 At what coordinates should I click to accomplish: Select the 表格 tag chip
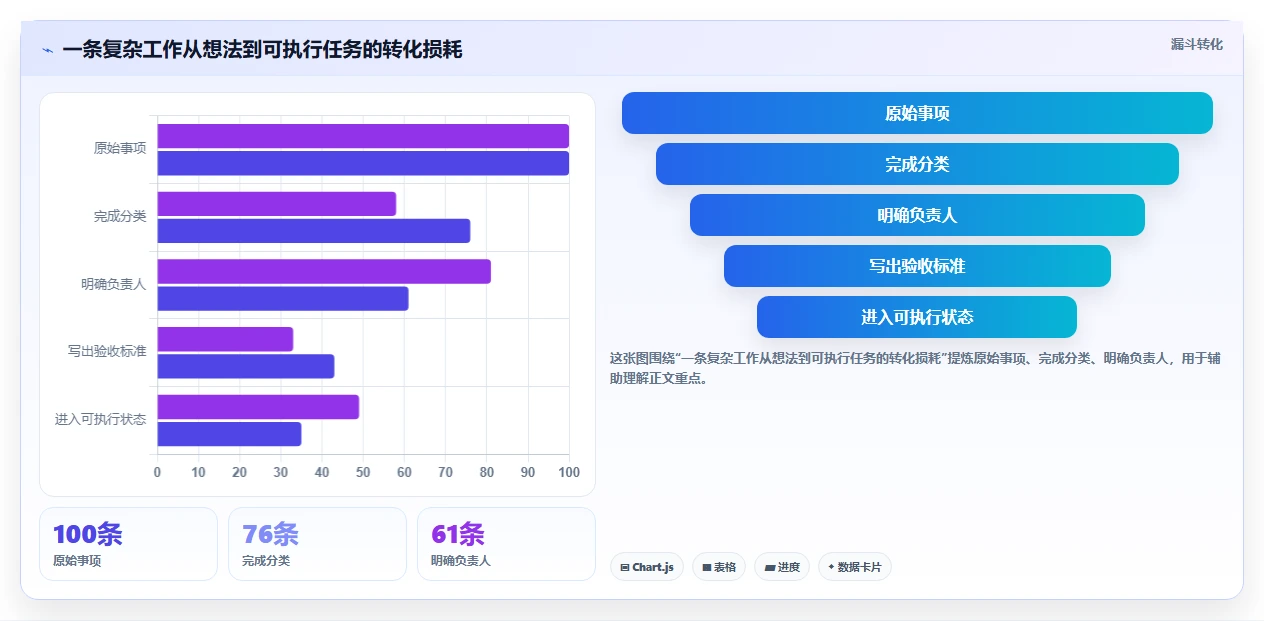point(719,567)
